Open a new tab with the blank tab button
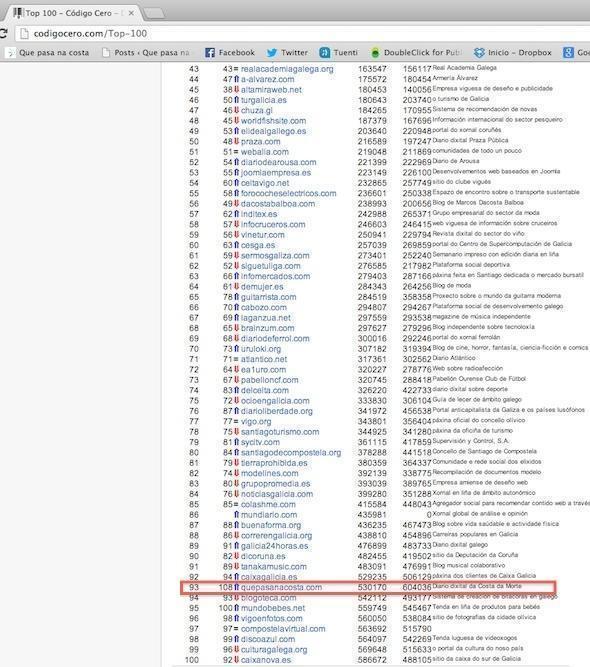 (x=154, y=14)
